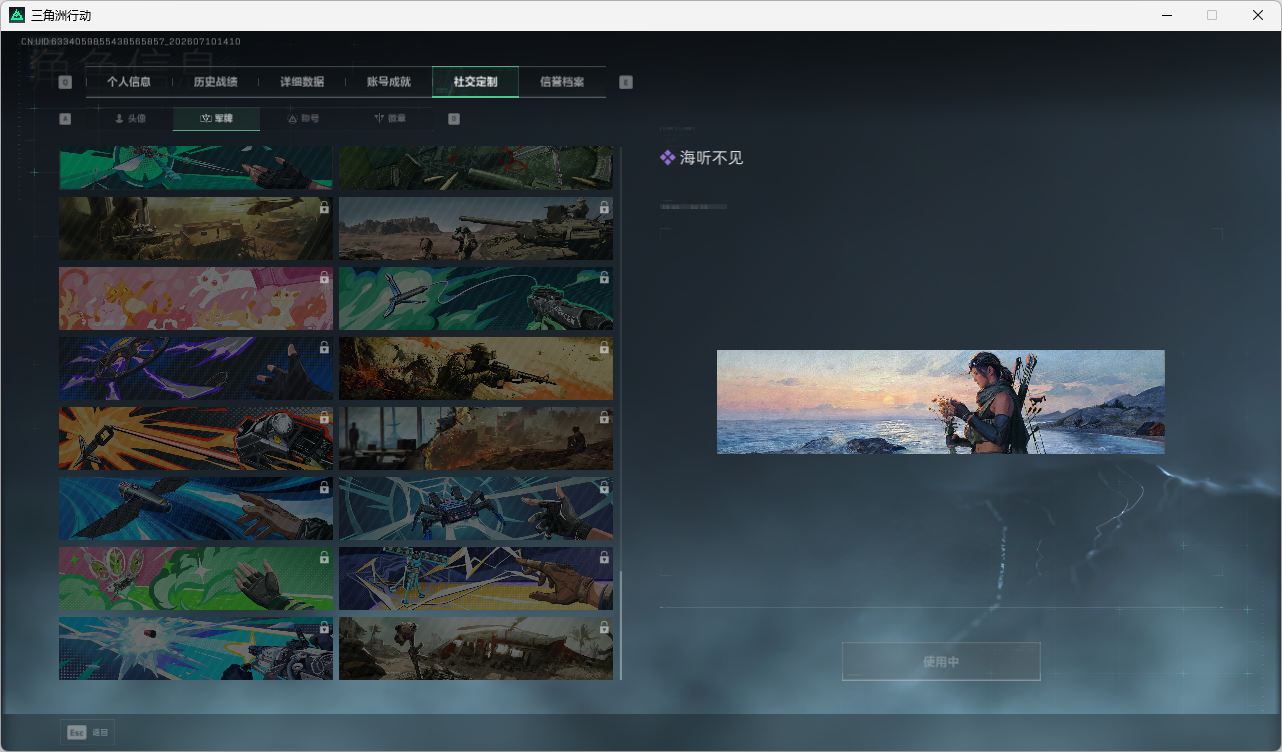Select the orange comic burst banner

point(196,438)
